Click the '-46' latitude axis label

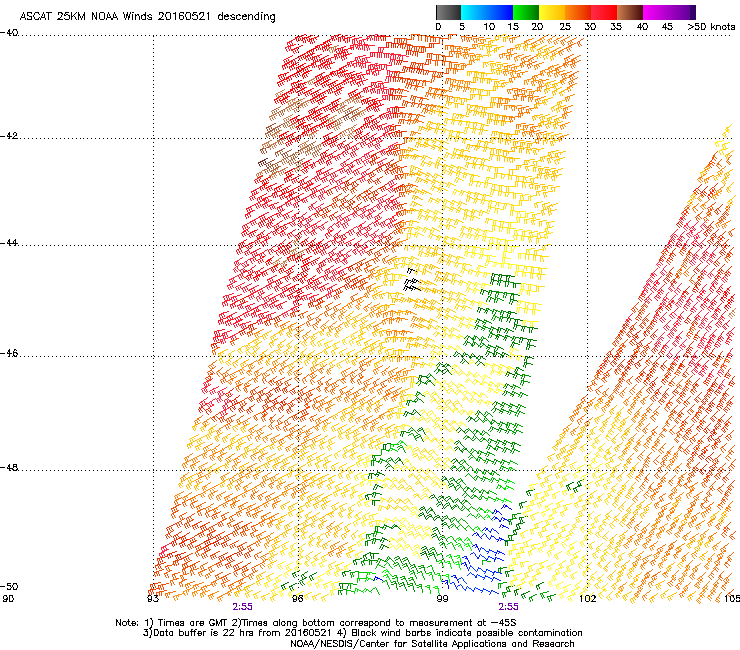click(9, 353)
